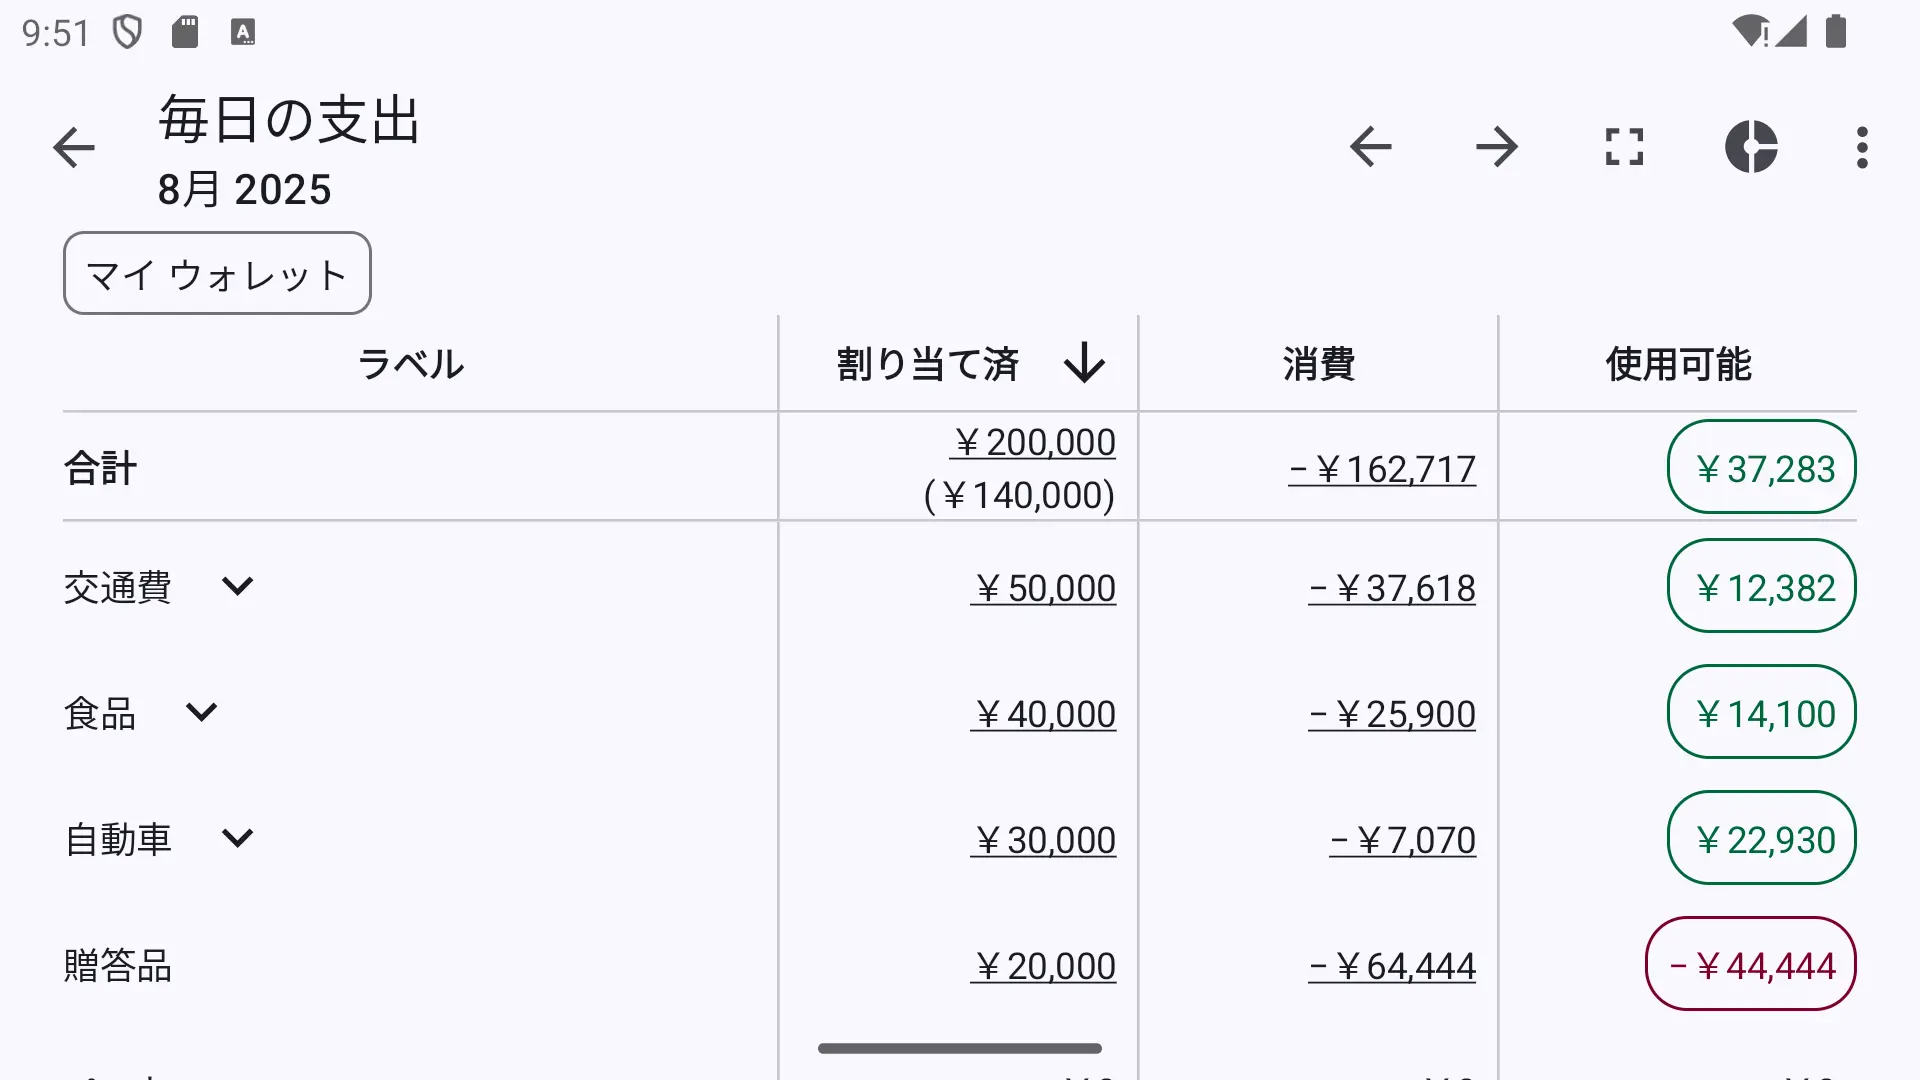Screen dimensions: 1920x1080
Task: Sort by the ラベル column header
Action: (x=410, y=364)
